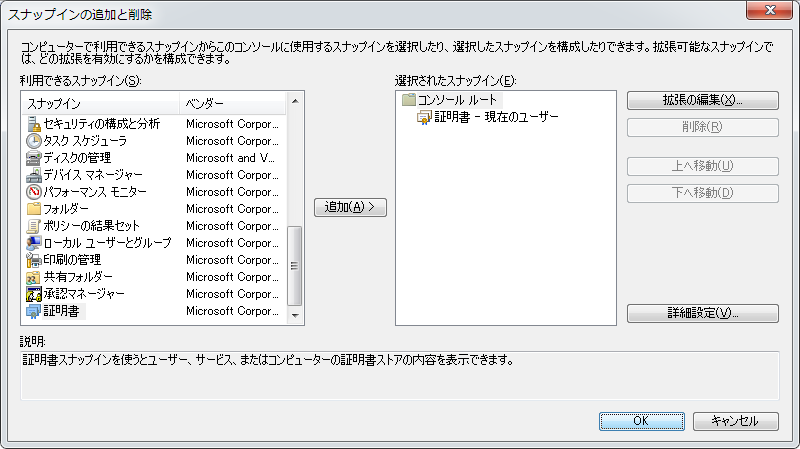
Task: Open 拡張の編集(X)... dialog
Action: [702, 101]
